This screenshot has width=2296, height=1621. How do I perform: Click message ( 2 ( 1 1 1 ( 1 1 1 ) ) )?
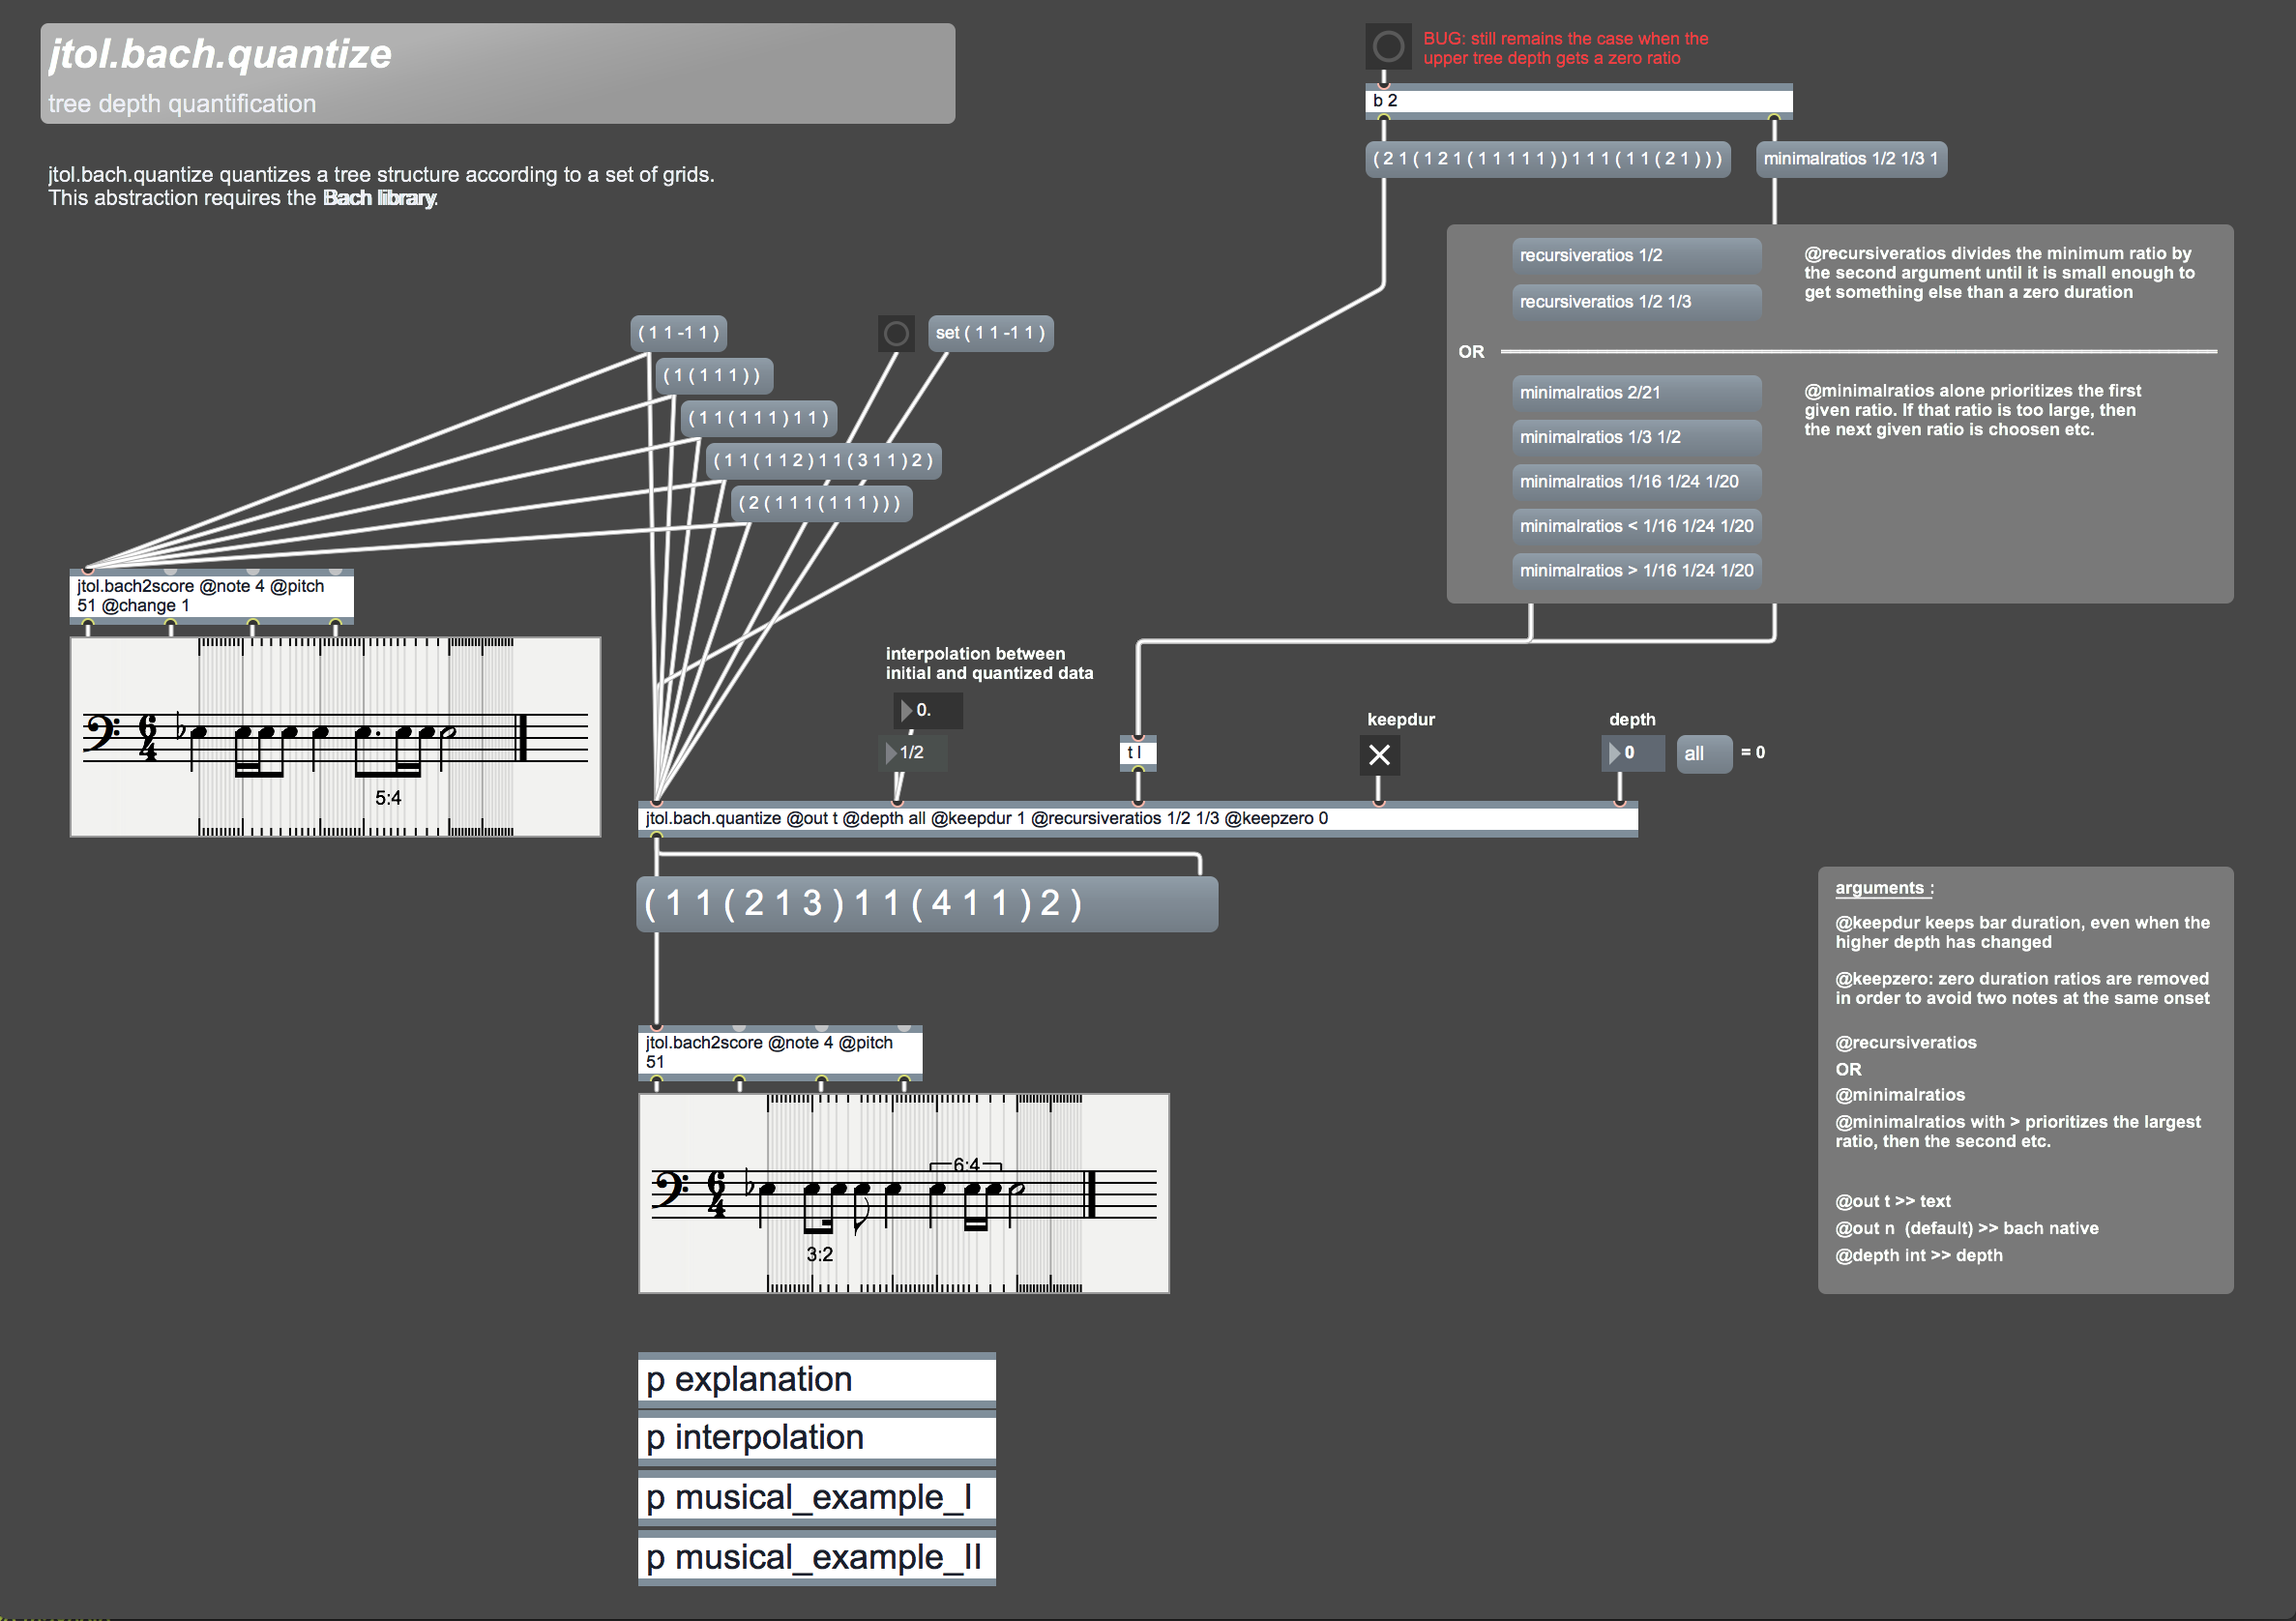(x=820, y=503)
